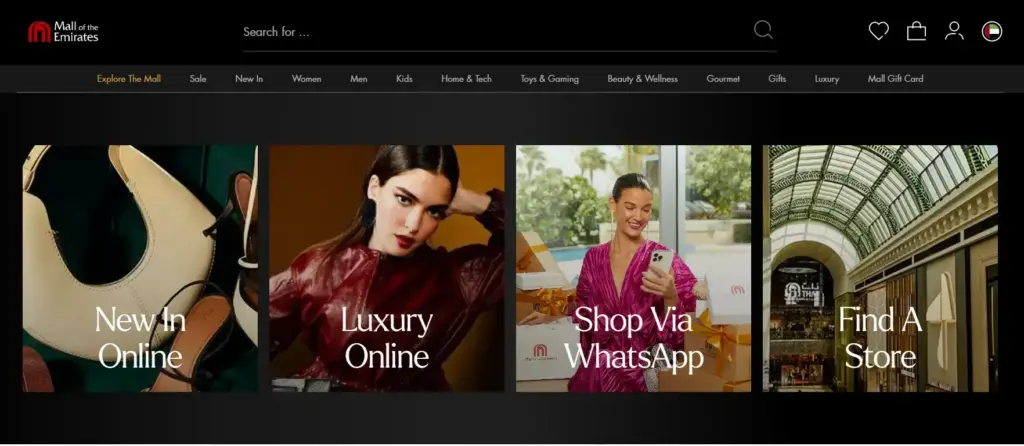Open Home & Tech category
Screen dimensions: 1024x446
click(466, 79)
